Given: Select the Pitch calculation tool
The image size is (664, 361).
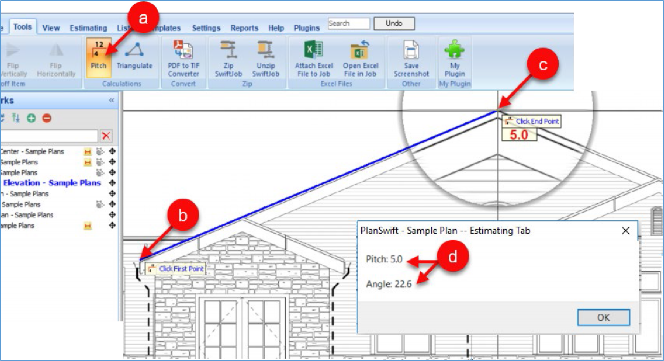Looking at the screenshot, I should [x=99, y=57].
